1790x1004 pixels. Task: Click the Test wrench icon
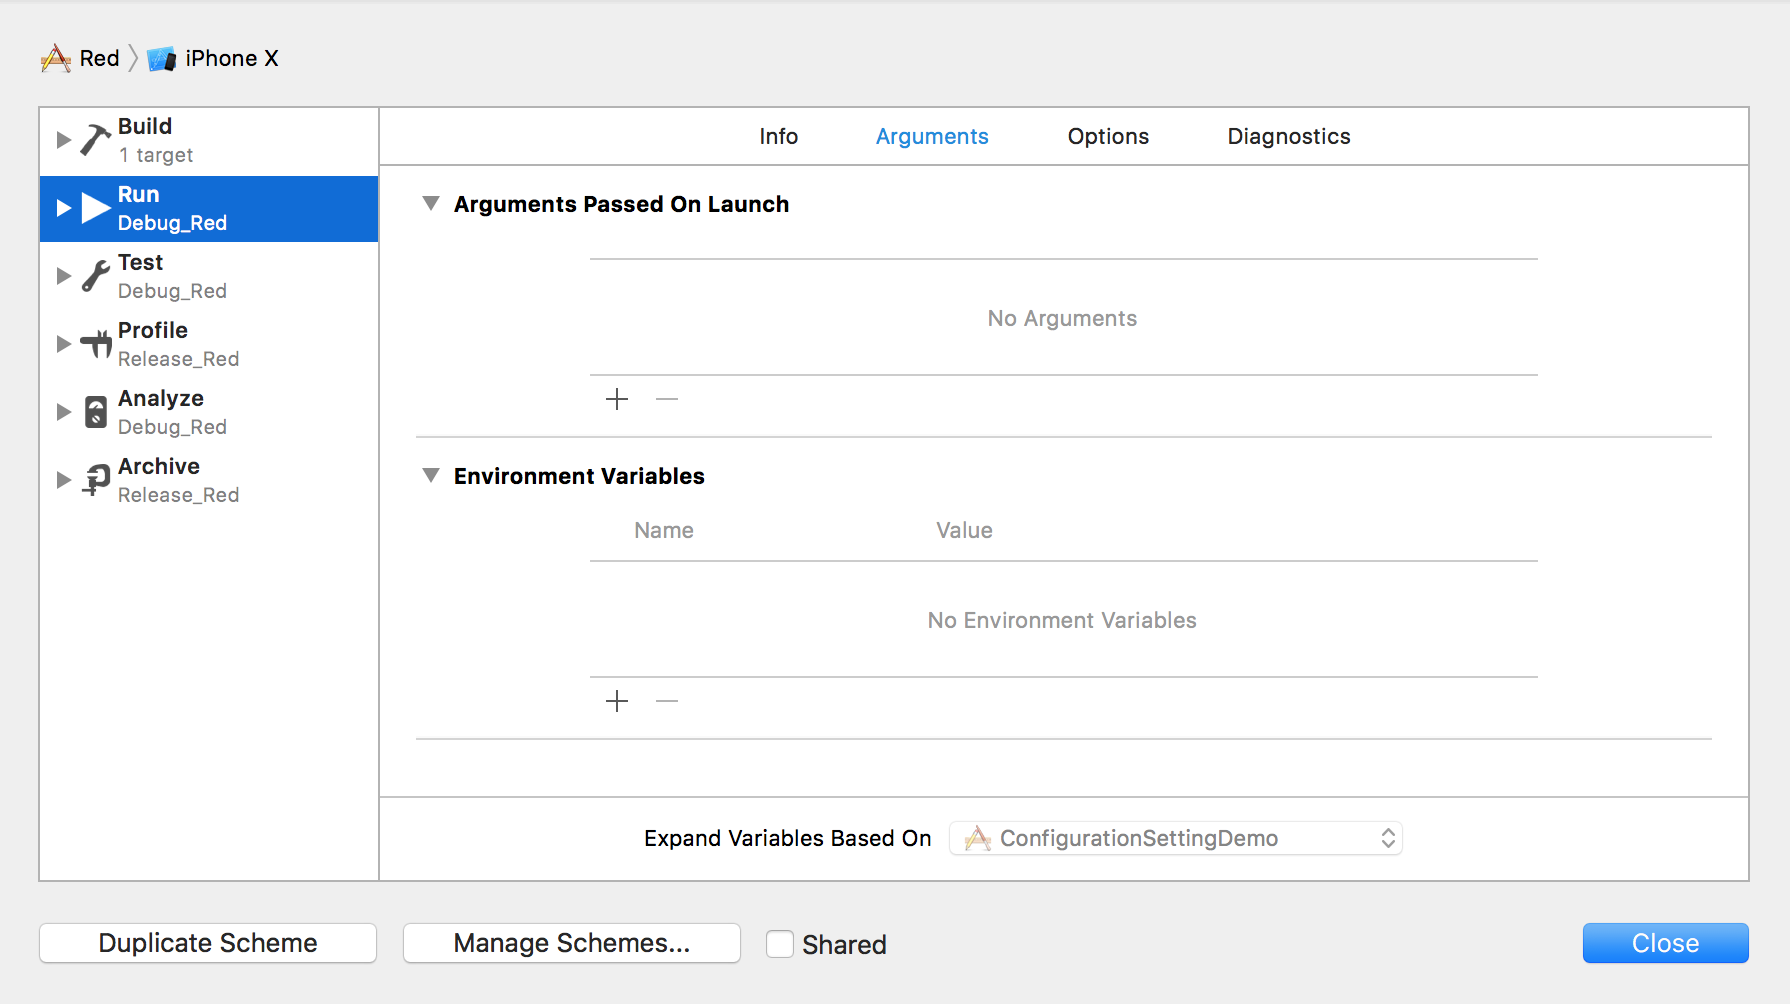pyautogui.click(x=96, y=276)
